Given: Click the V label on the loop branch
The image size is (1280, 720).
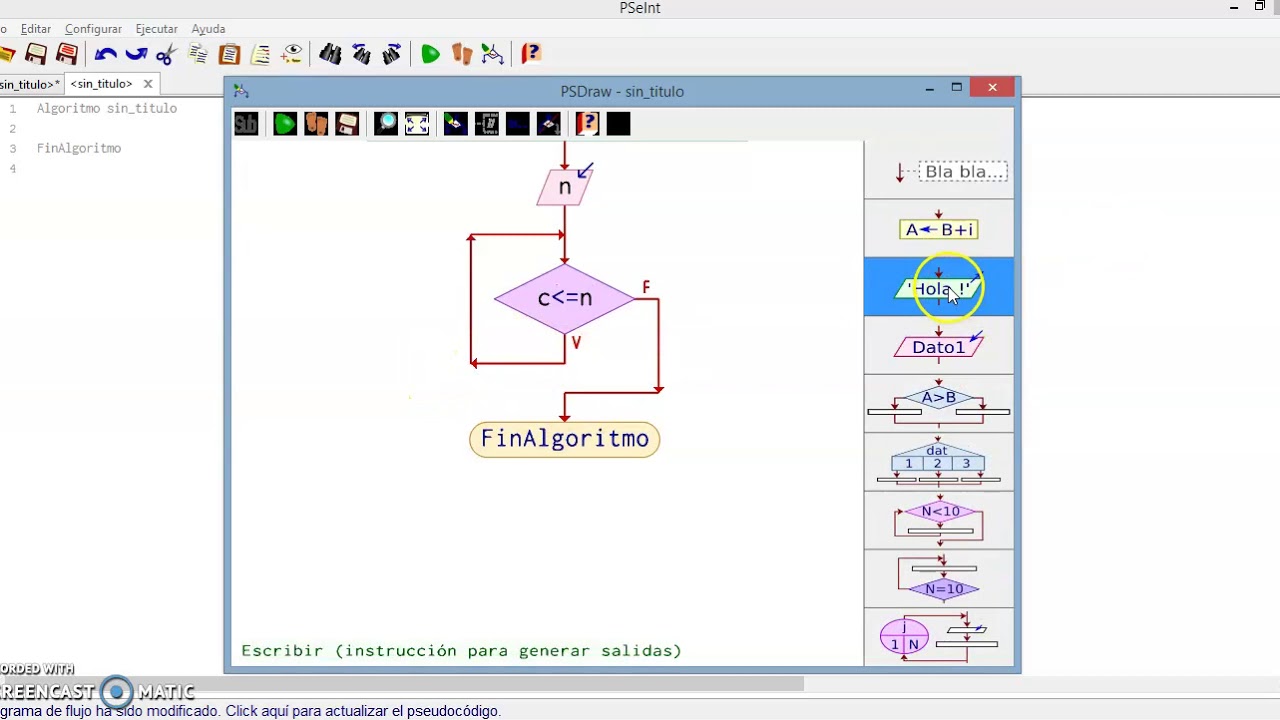Looking at the screenshot, I should (x=576, y=343).
